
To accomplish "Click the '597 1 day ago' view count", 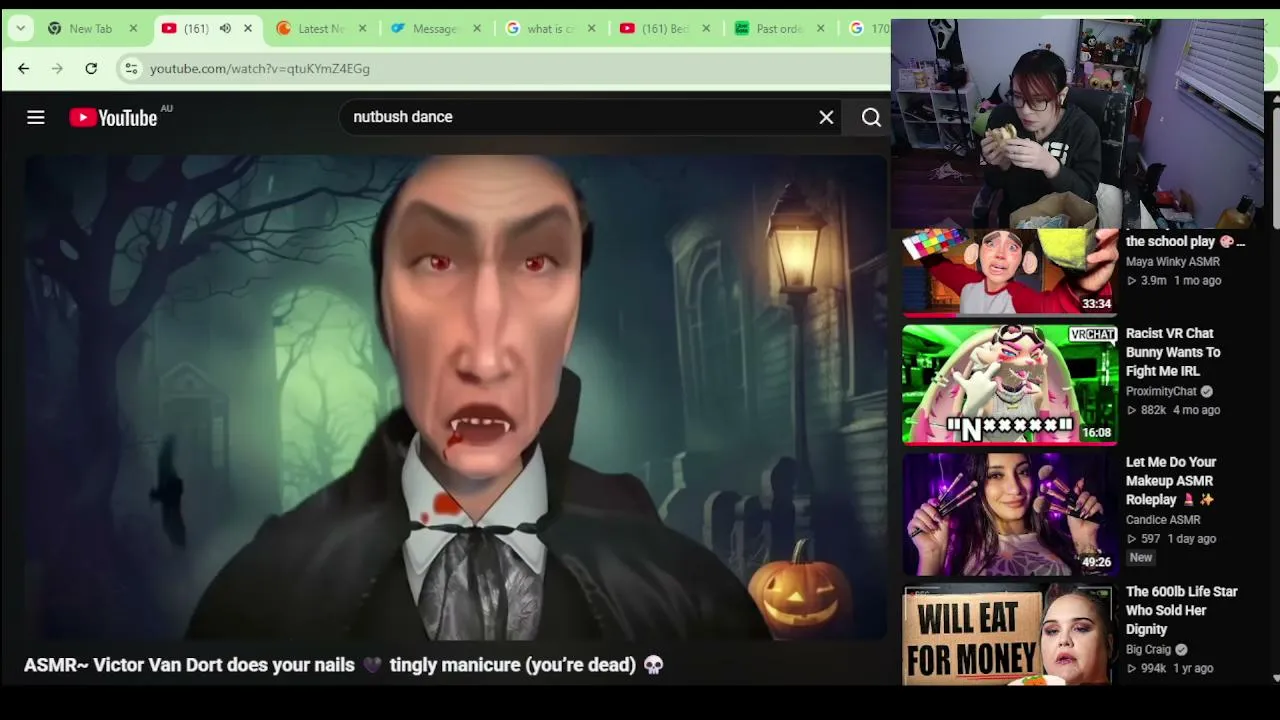I will 1171,539.
